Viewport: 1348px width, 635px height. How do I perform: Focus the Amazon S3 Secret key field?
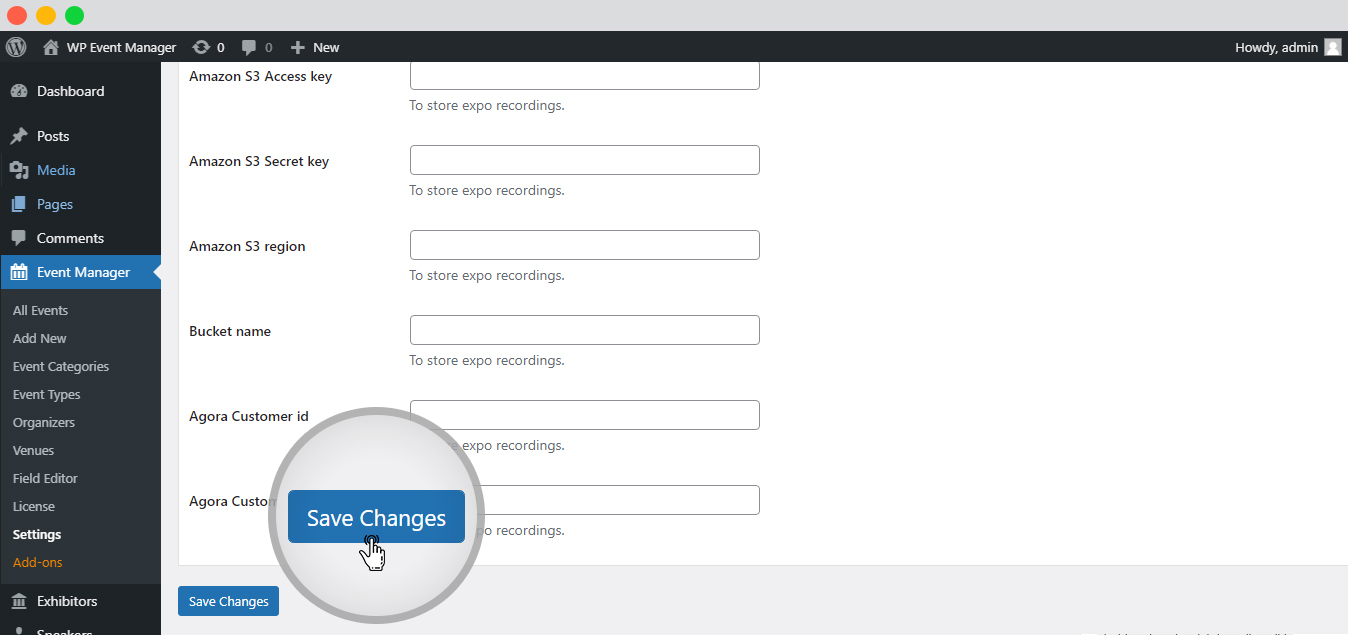pyautogui.click(x=585, y=160)
